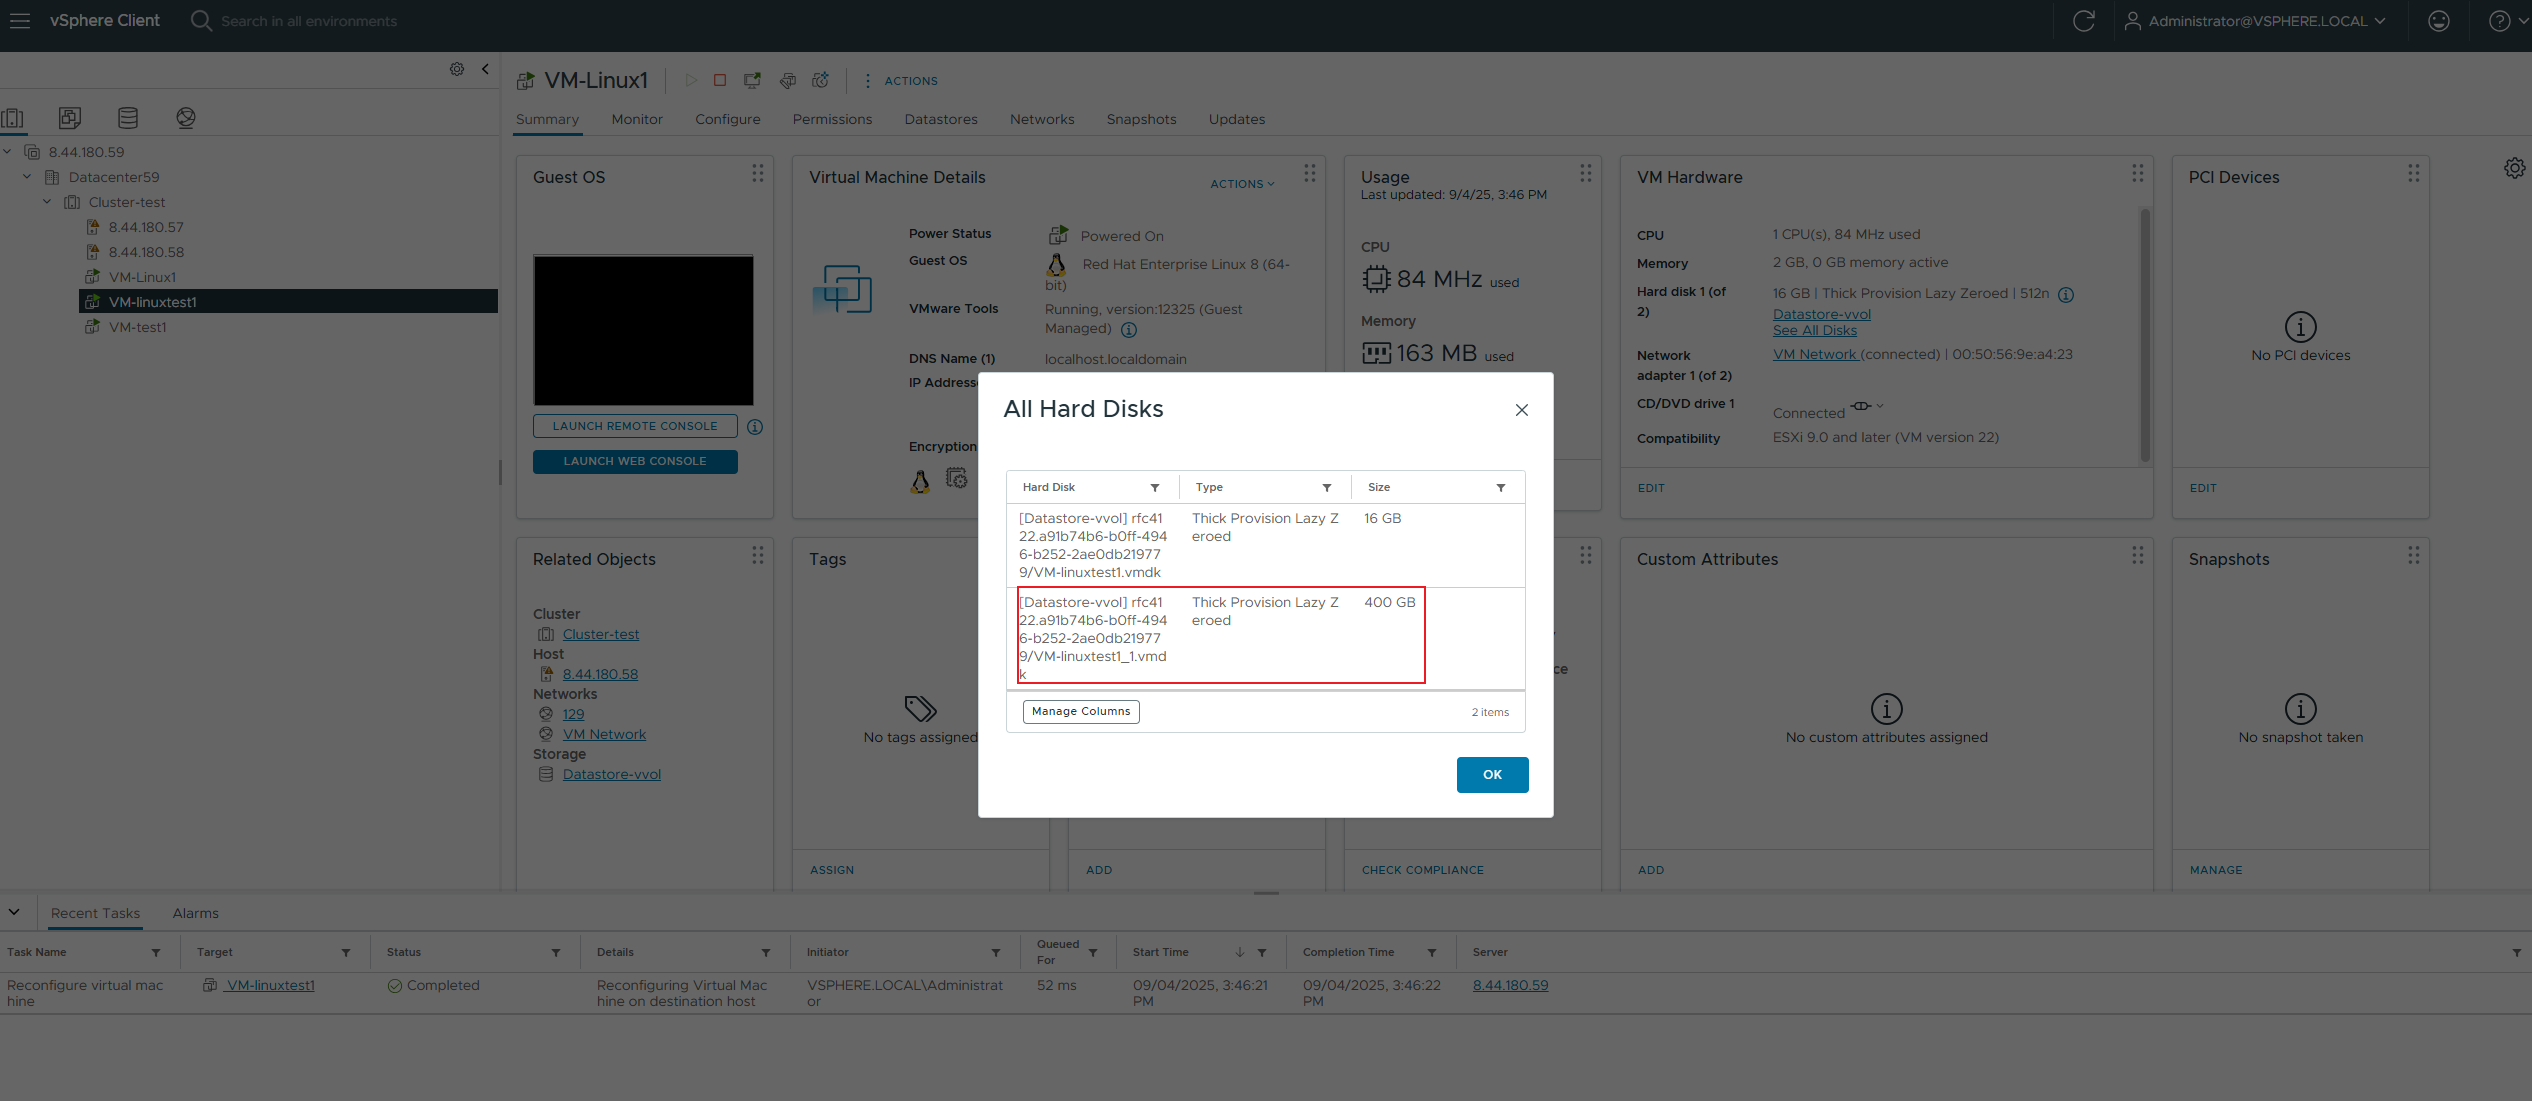Select the 400 GB hard disk row
Viewport: 2532px width, 1101px height.
tap(1265, 638)
